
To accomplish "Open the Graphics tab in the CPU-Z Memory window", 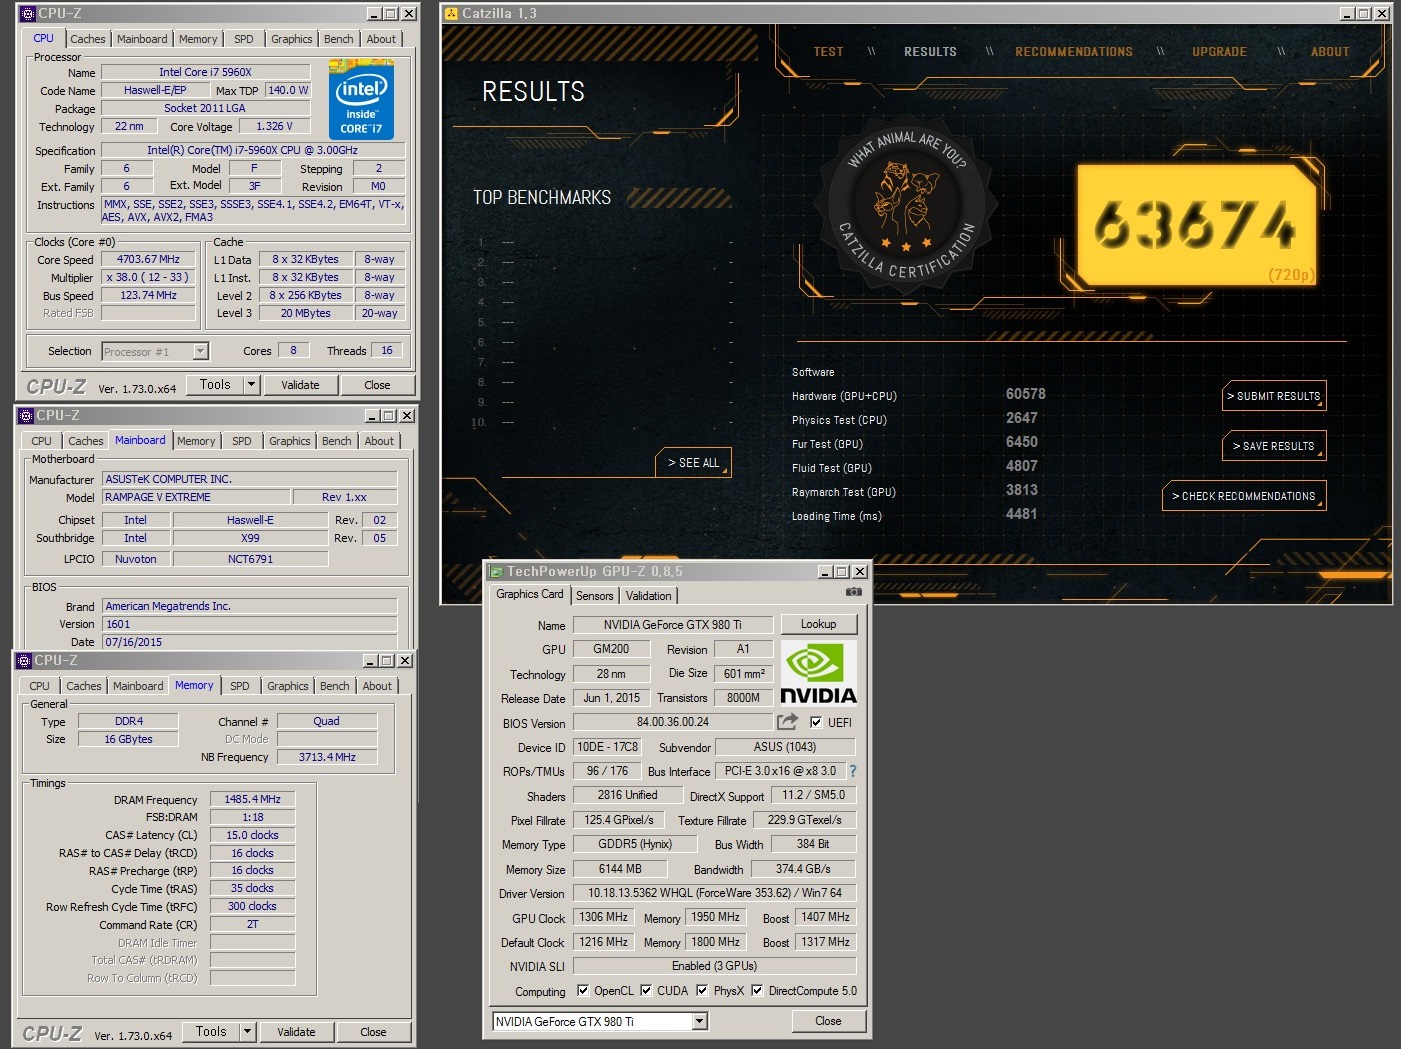I will point(288,686).
